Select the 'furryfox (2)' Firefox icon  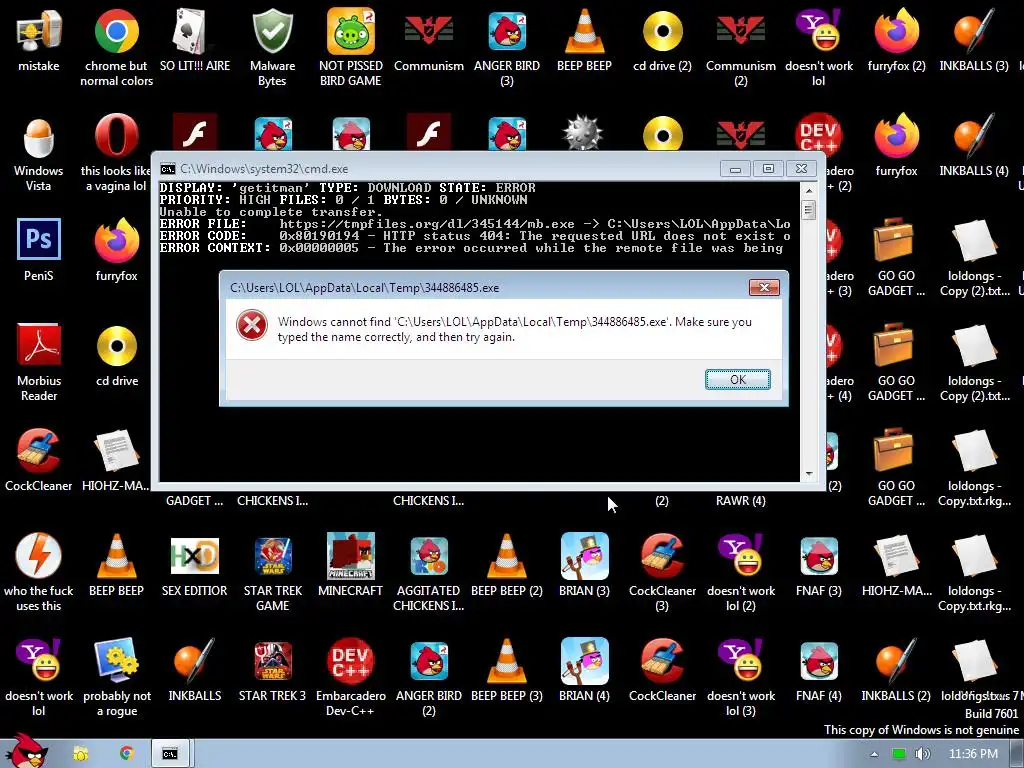click(x=896, y=40)
